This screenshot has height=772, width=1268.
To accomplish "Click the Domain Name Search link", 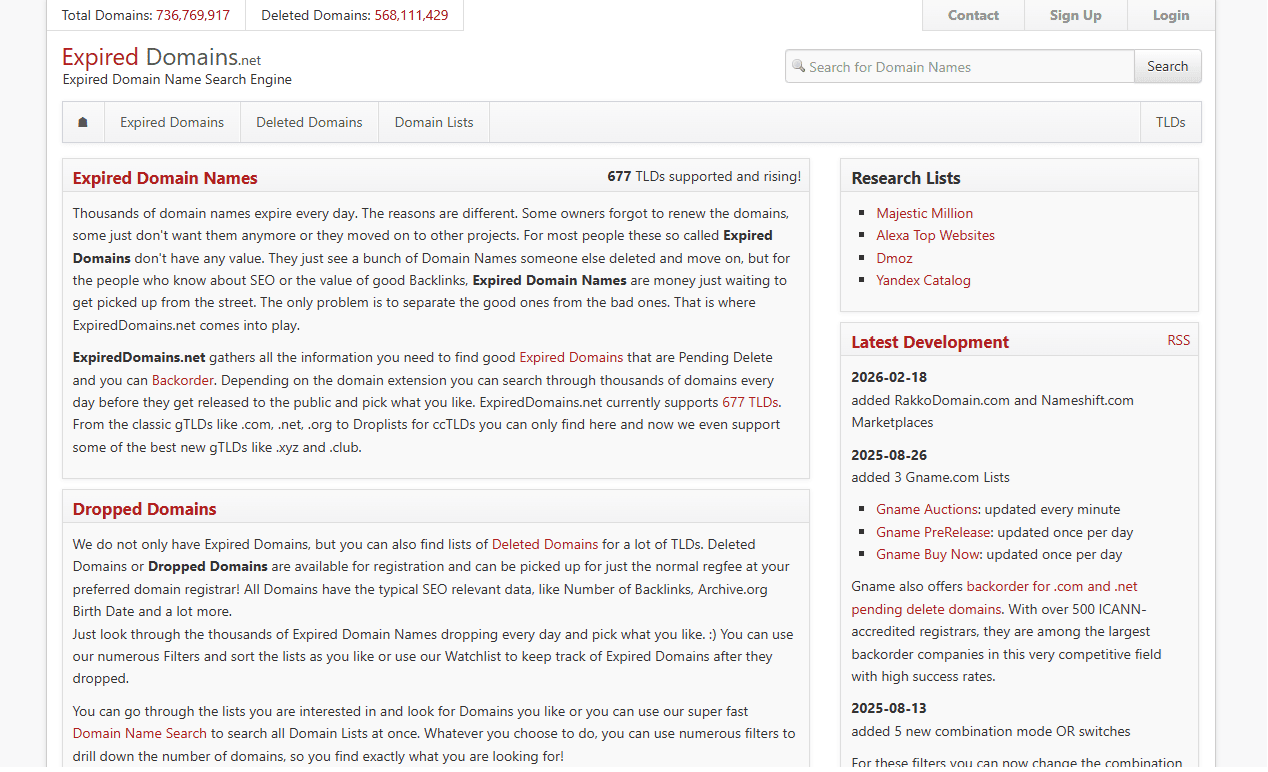I will pos(139,733).
